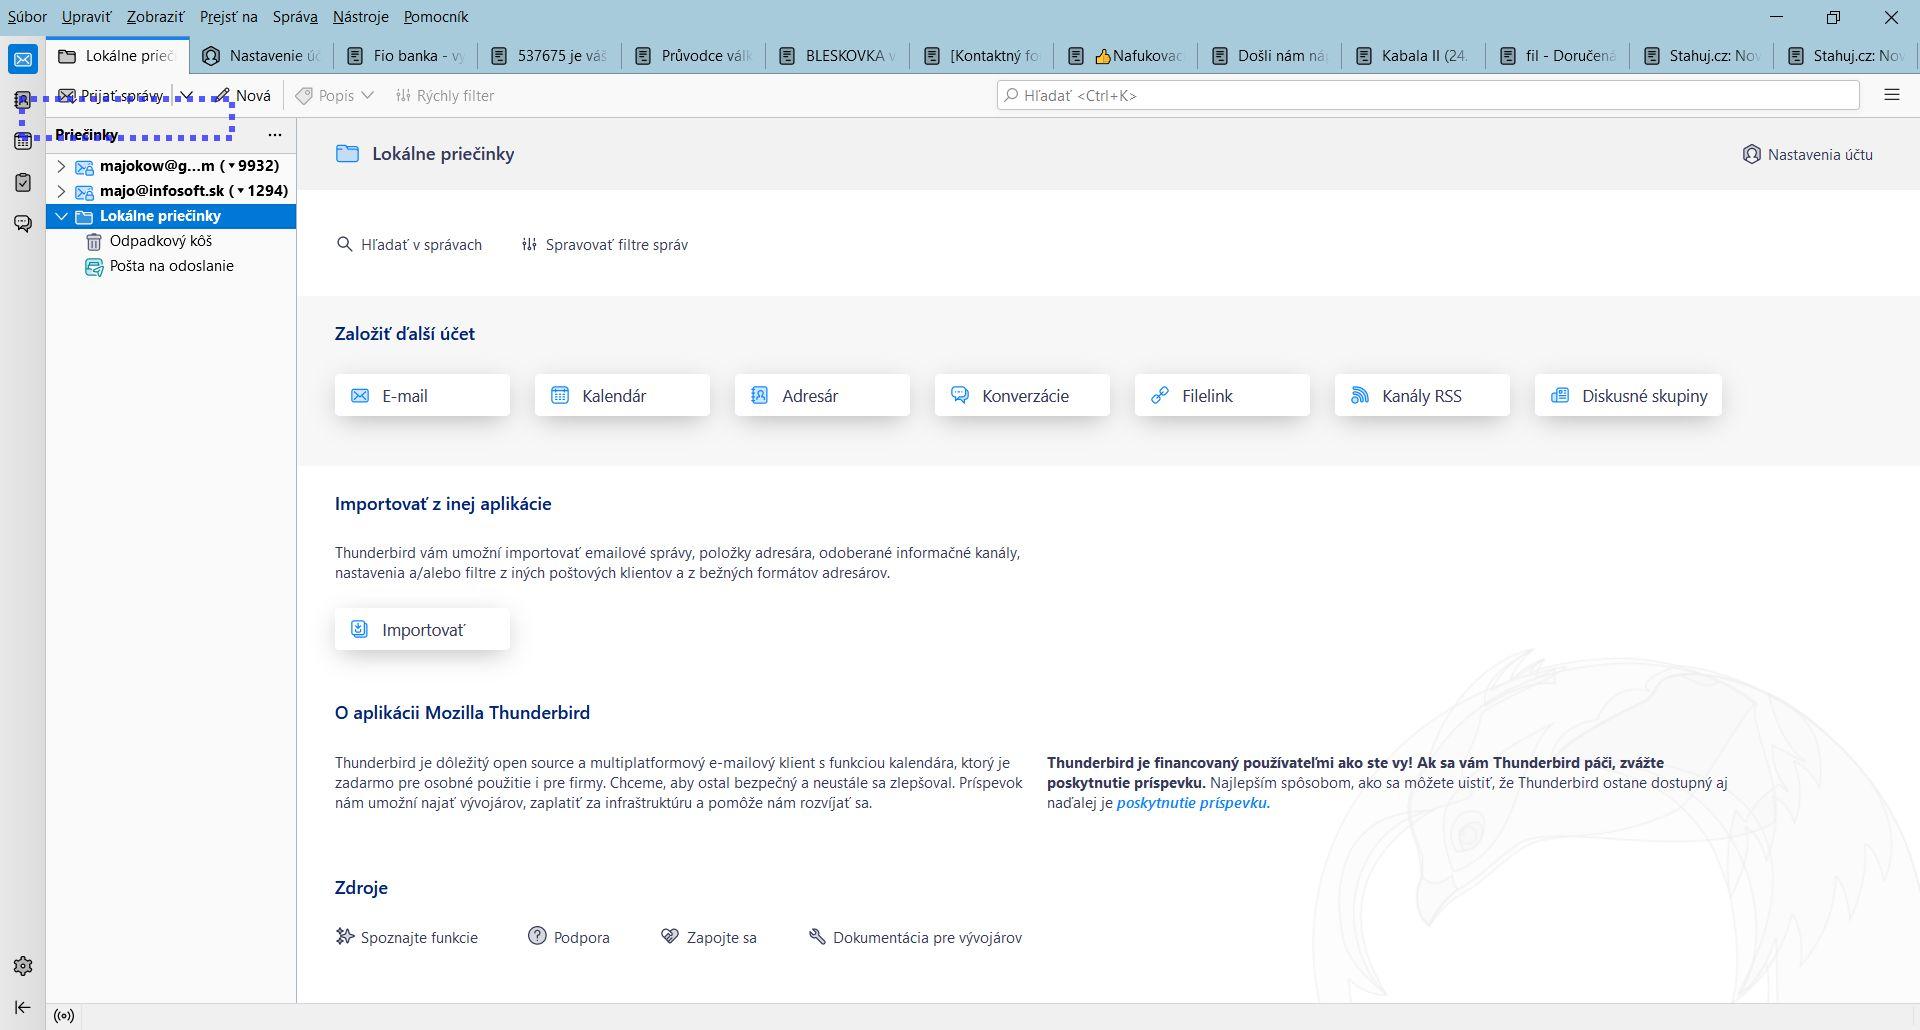The width and height of the screenshot is (1920, 1030).
Task: Select majokow@g...m account row
Action: click(x=171, y=166)
